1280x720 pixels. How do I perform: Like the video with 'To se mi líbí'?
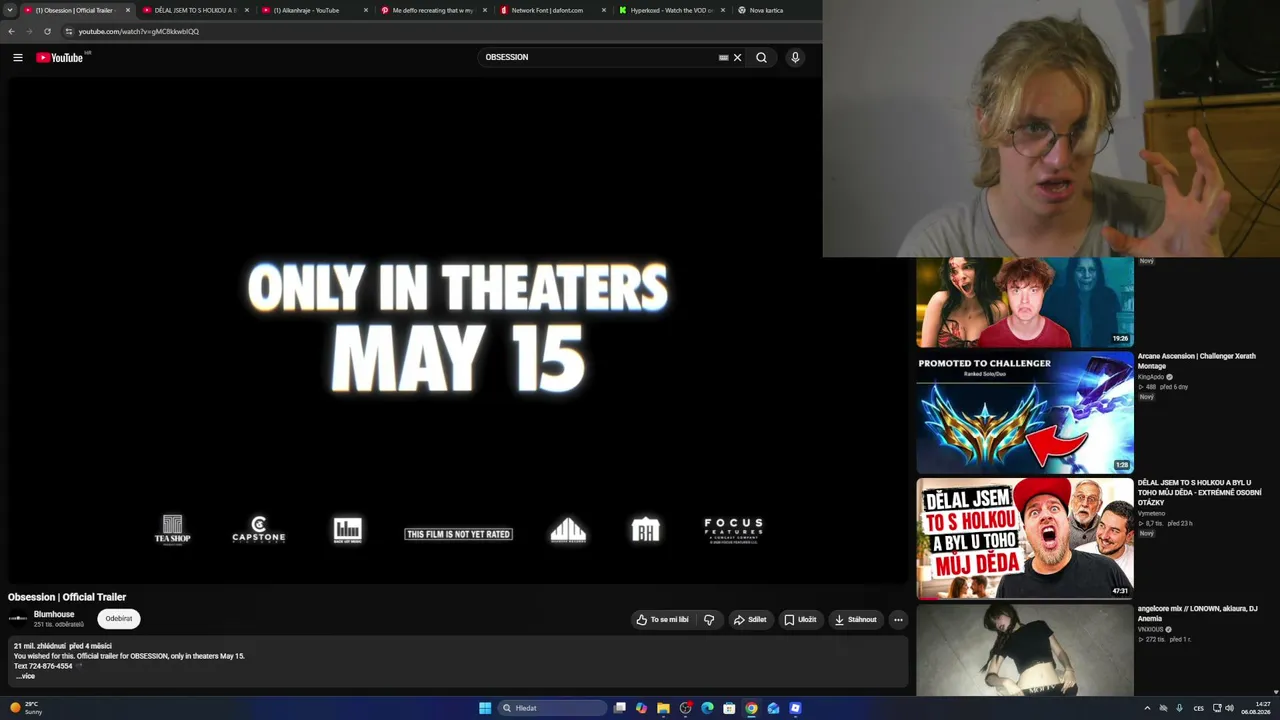[x=663, y=620]
